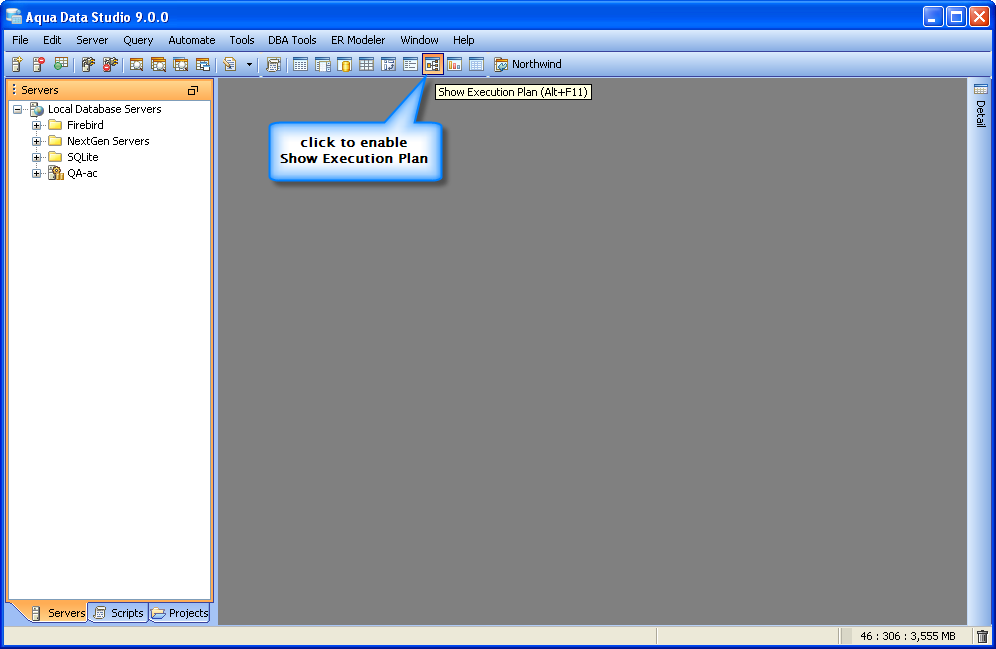This screenshot has height=649, width=996.
Task: Click the QA-ac server icon
Action: tap(56, 173)
